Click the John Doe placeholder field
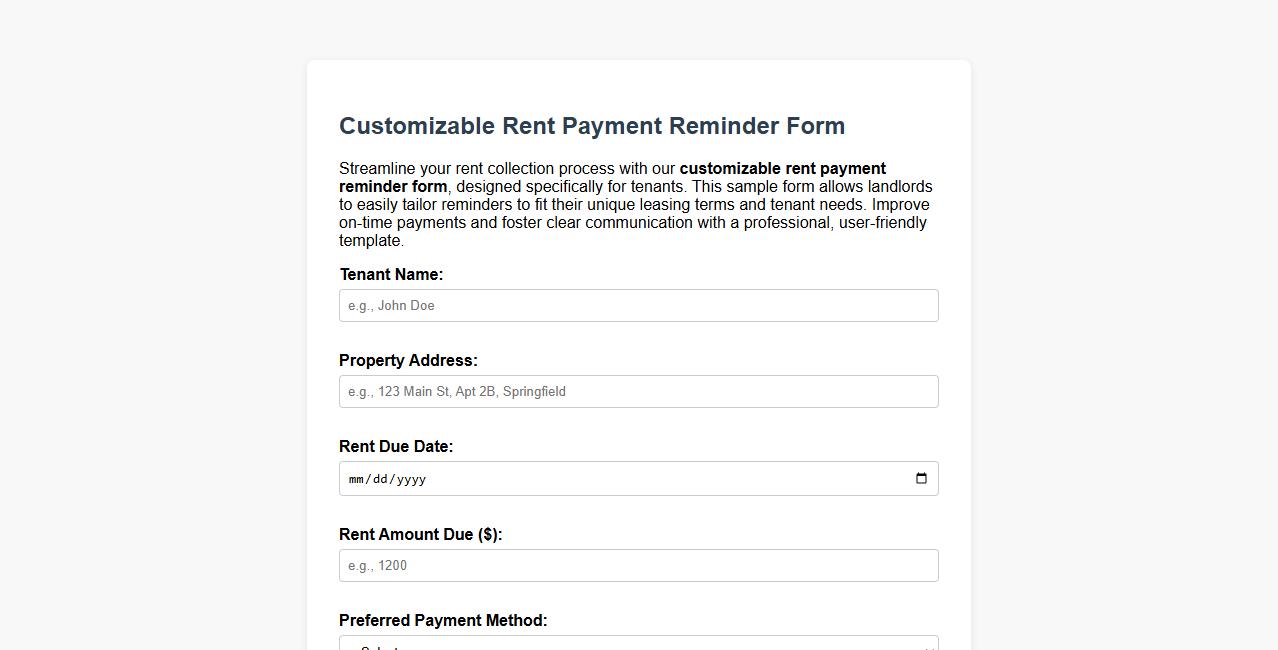This screenshot has height=650, width=1278. tap(638, 305)
